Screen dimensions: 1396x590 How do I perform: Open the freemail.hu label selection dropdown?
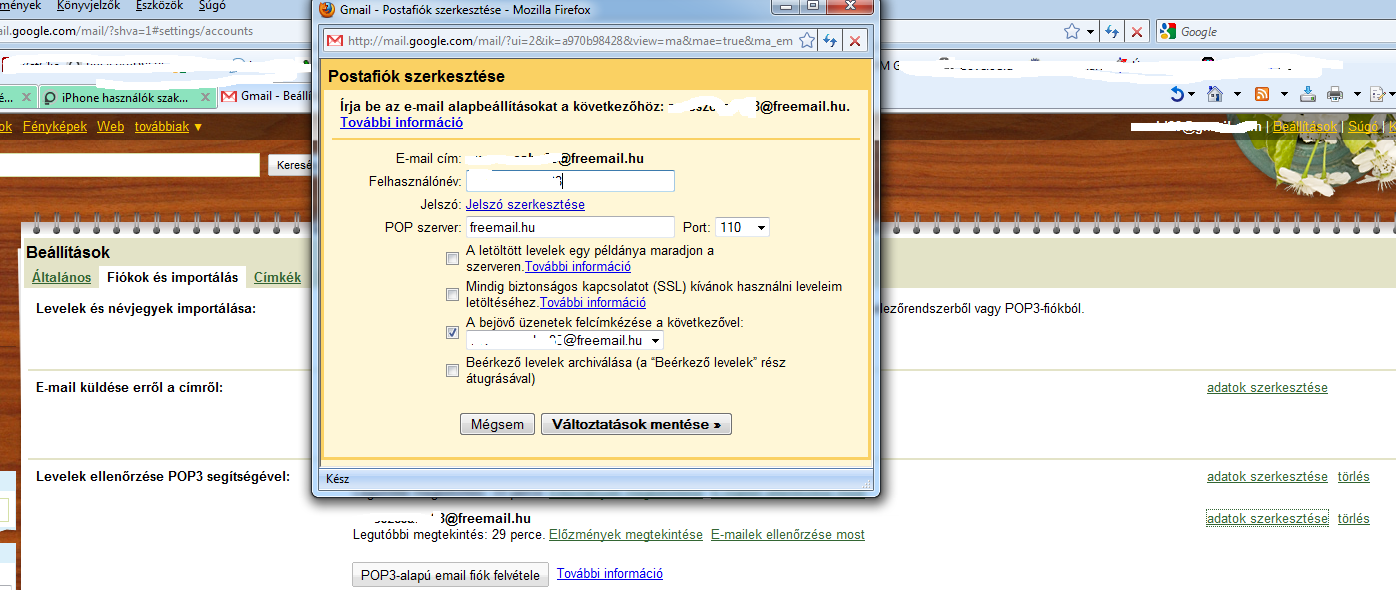tap(565, 340)
